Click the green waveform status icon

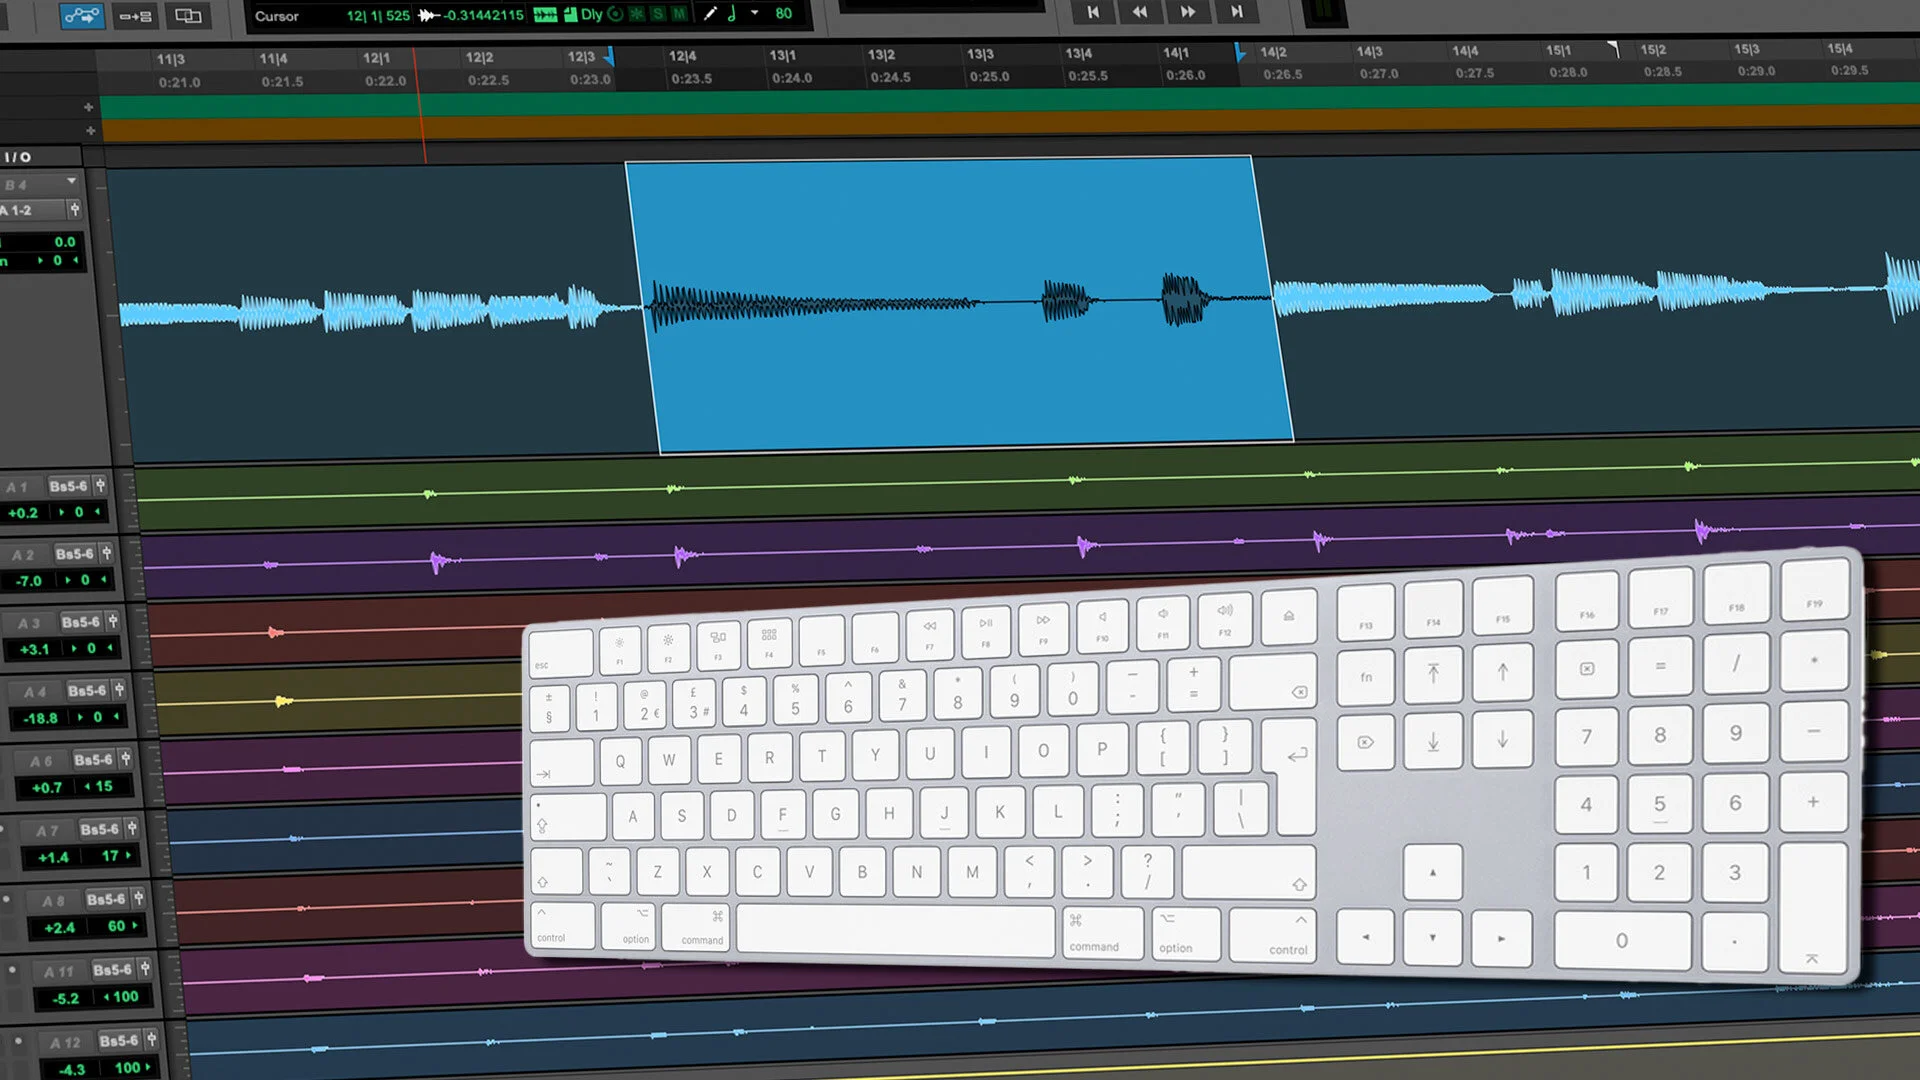pyautogui.click(x=545, y=14)
